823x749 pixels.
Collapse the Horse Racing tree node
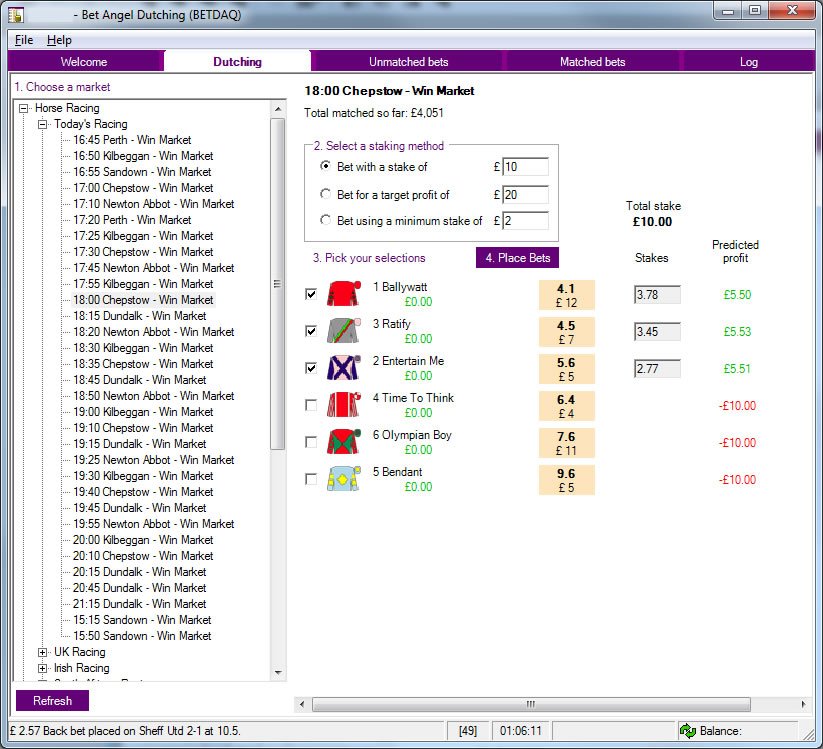[24, 108]
